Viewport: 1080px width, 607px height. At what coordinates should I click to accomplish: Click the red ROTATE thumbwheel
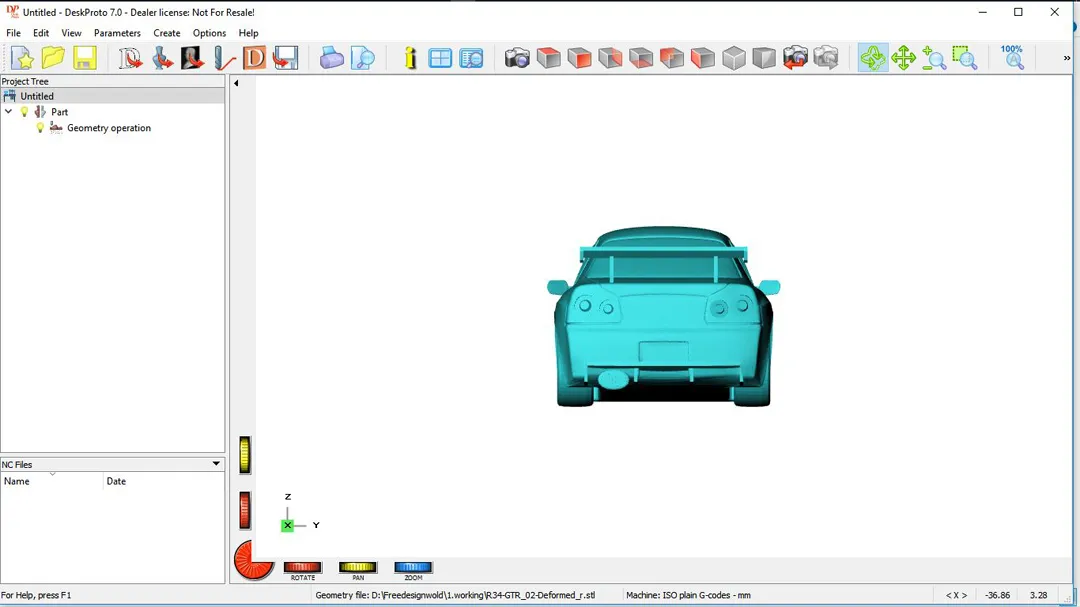pyautogui.click(x=302, y=567)
